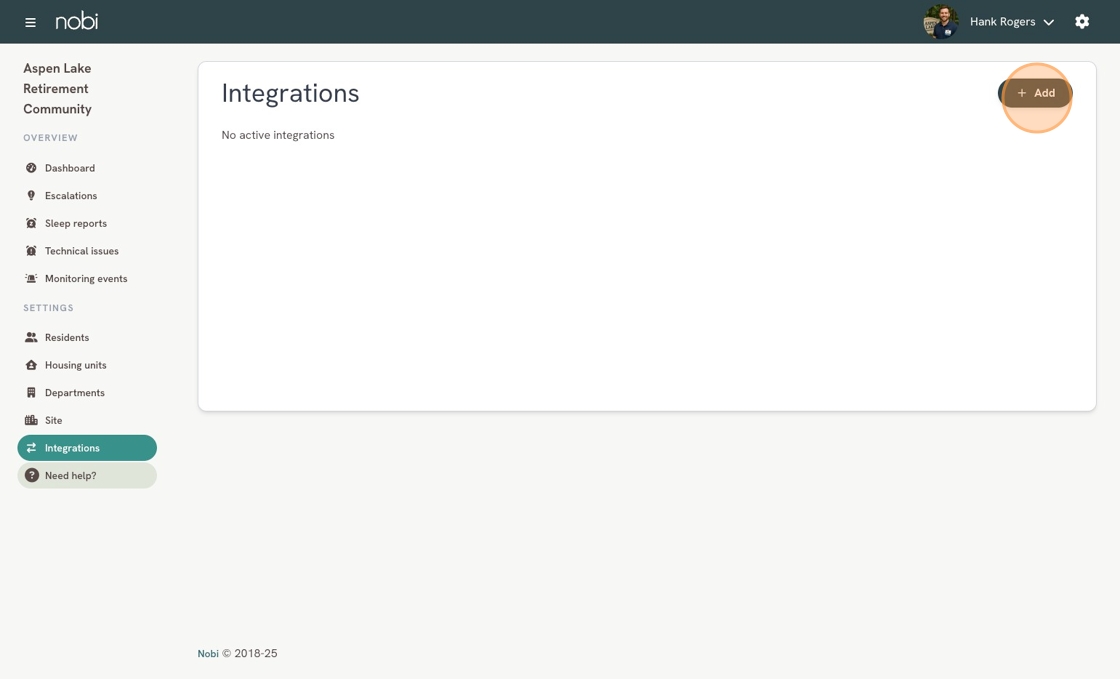Open the hamburger menu icon
This screenshot has height=679, width=1120.
pos(30,22)
